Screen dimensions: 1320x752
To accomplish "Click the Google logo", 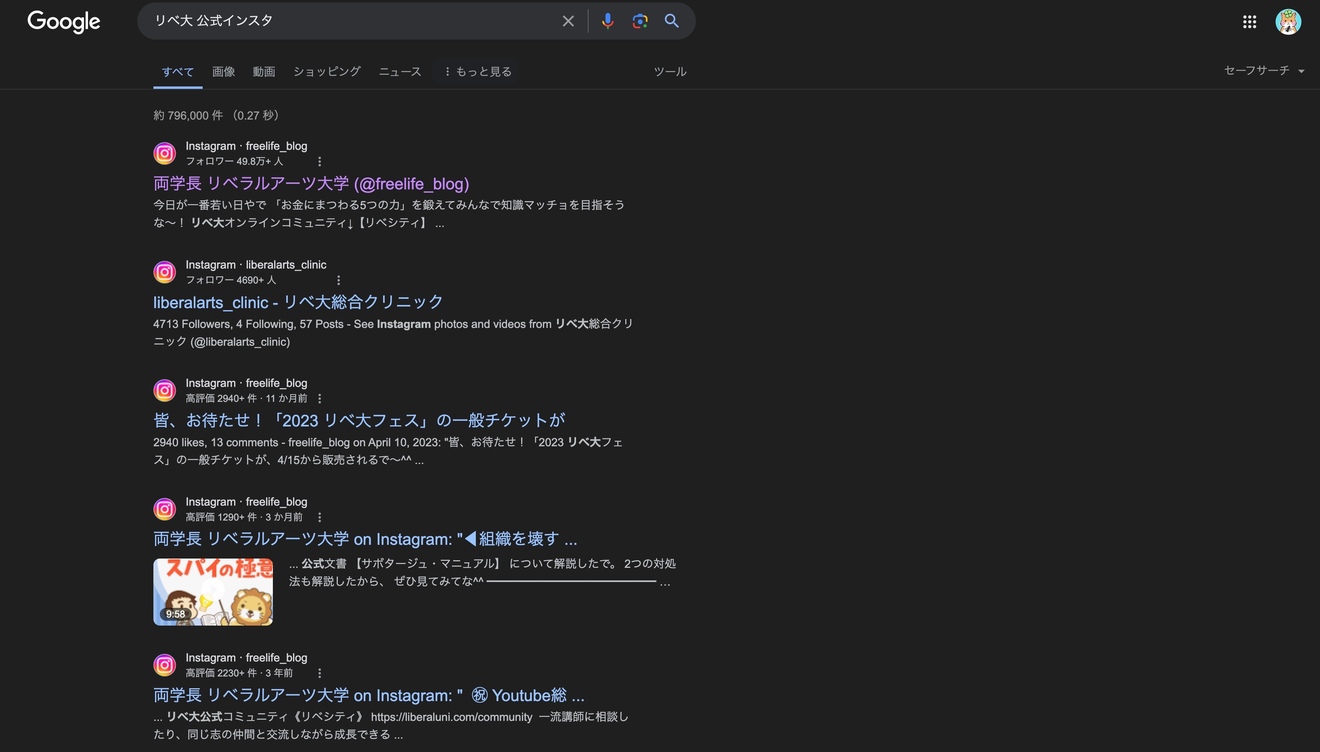I will coord(64,22).
